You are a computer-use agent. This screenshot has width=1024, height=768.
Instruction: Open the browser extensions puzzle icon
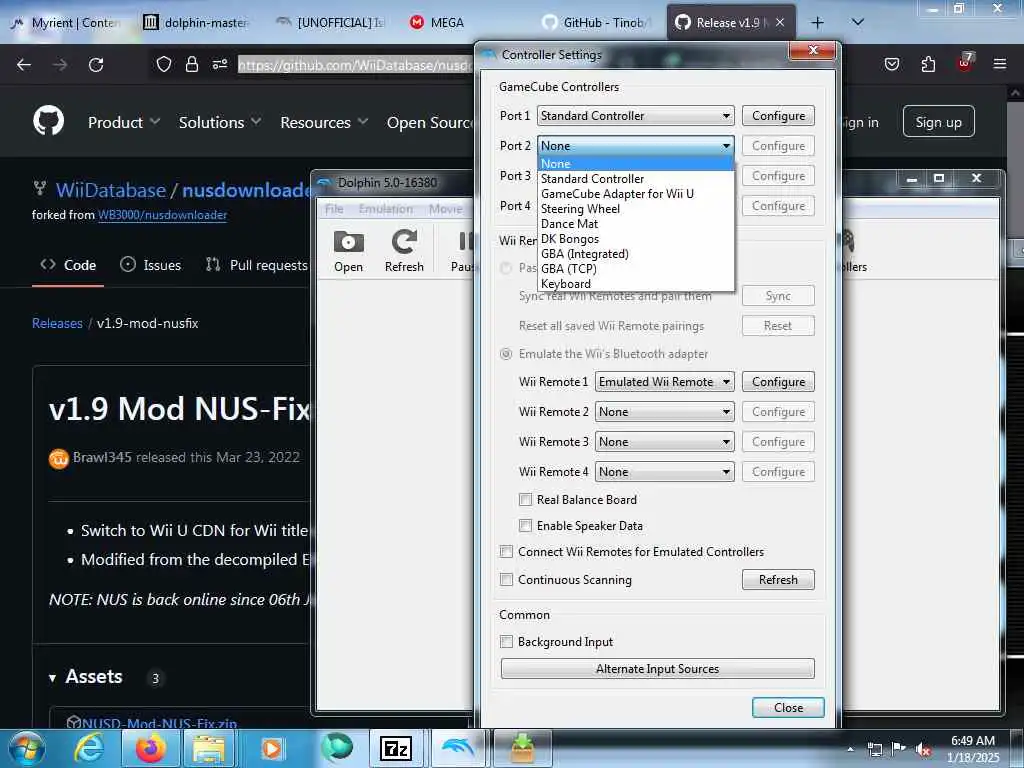tap(928, 64)
